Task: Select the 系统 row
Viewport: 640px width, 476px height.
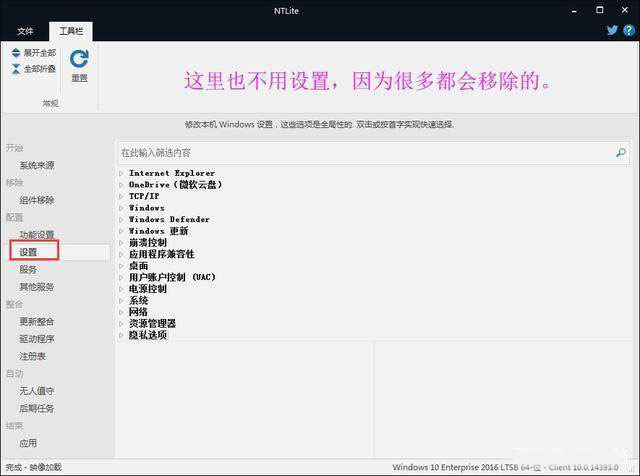Action: coord(138,300)
